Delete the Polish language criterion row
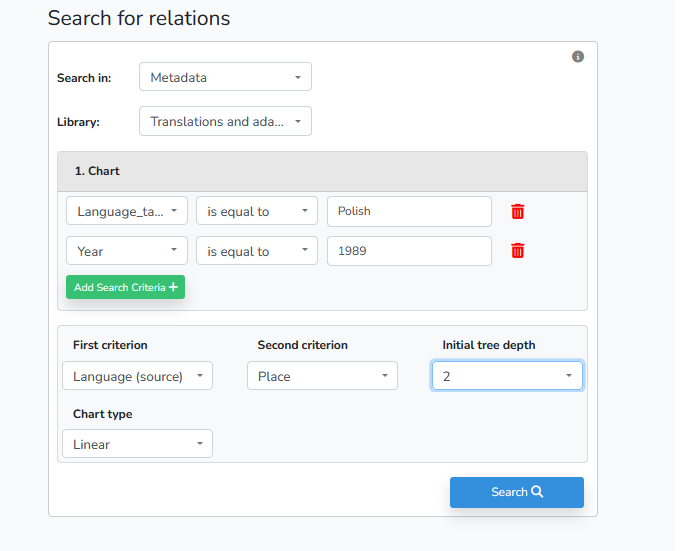 coord(517,211)
